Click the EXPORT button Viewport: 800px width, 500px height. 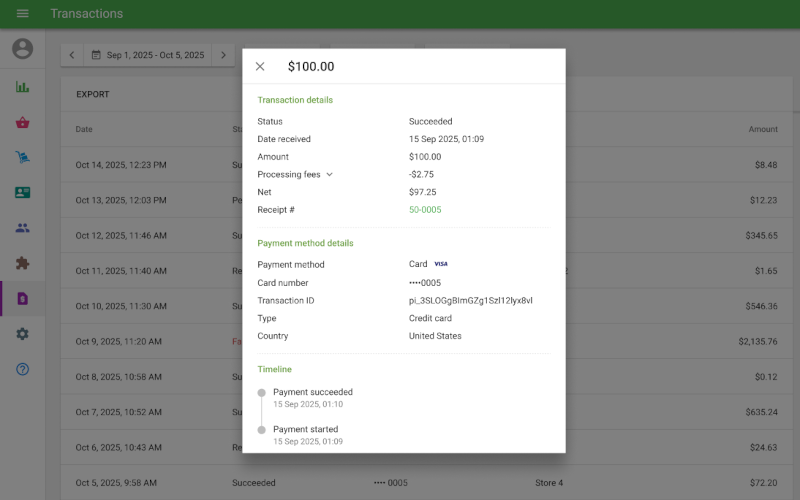point(93,94)
